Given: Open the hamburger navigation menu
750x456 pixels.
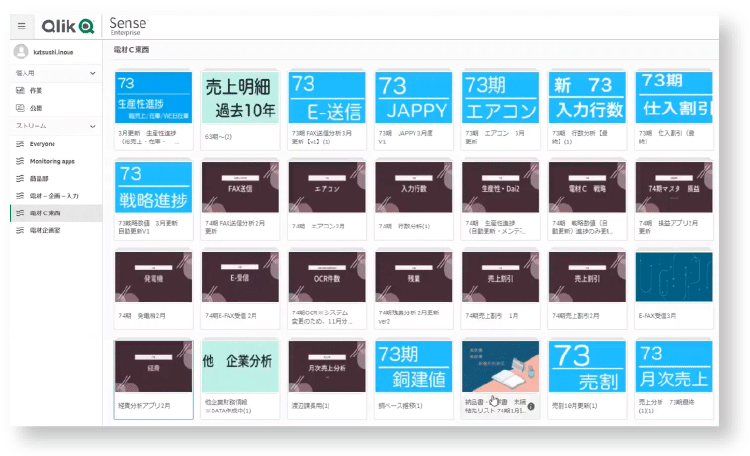Looking at the screenshot, I should pos(22,26).
